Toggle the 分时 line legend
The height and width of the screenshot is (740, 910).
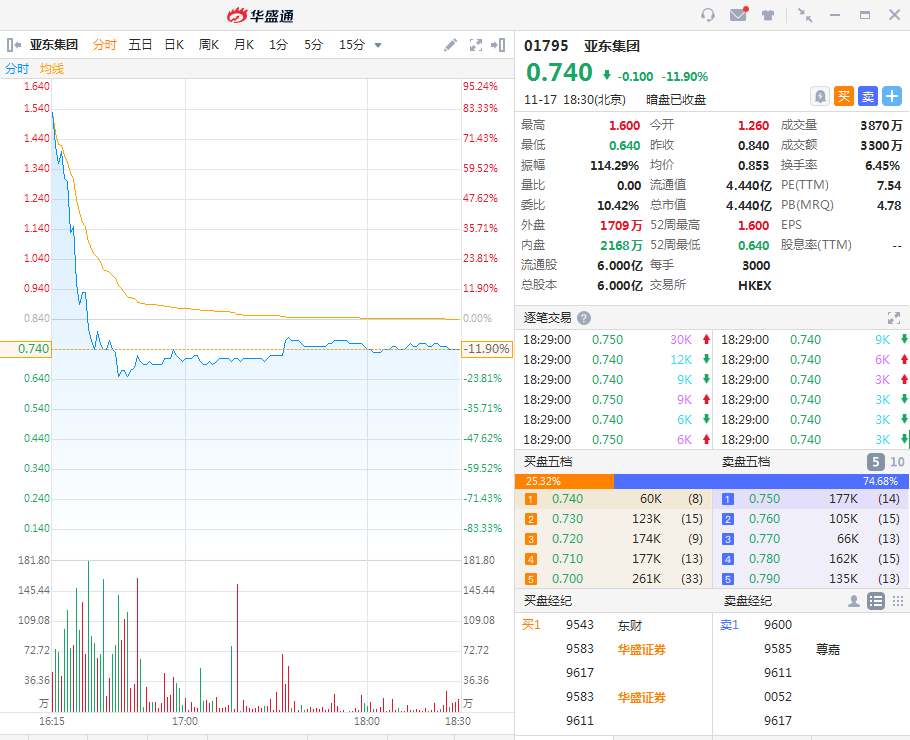pos(17,68)
